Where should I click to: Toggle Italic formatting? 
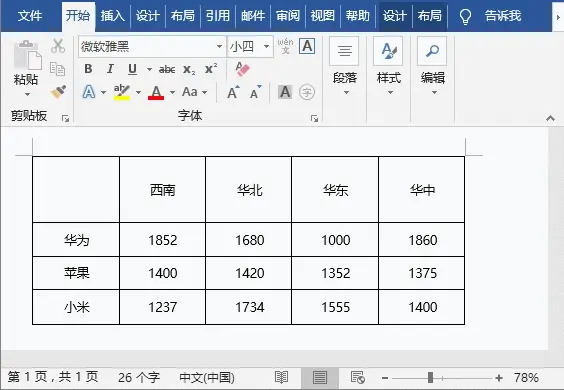pyautogui.click(x=110, y=69)
